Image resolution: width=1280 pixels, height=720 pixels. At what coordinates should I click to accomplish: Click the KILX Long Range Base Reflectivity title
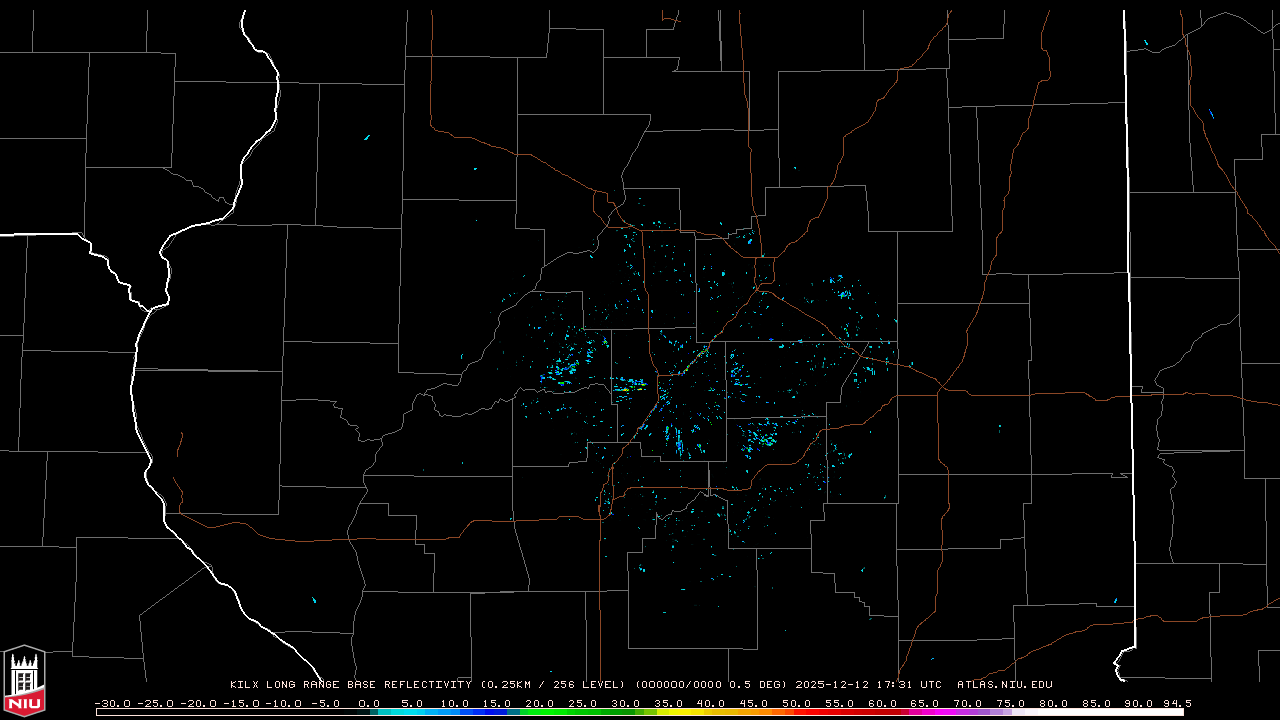click(x=350, y=685)
